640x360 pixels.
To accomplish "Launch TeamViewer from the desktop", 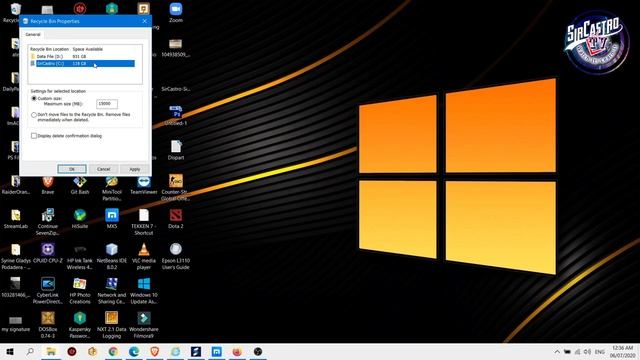I will point(144,185).
